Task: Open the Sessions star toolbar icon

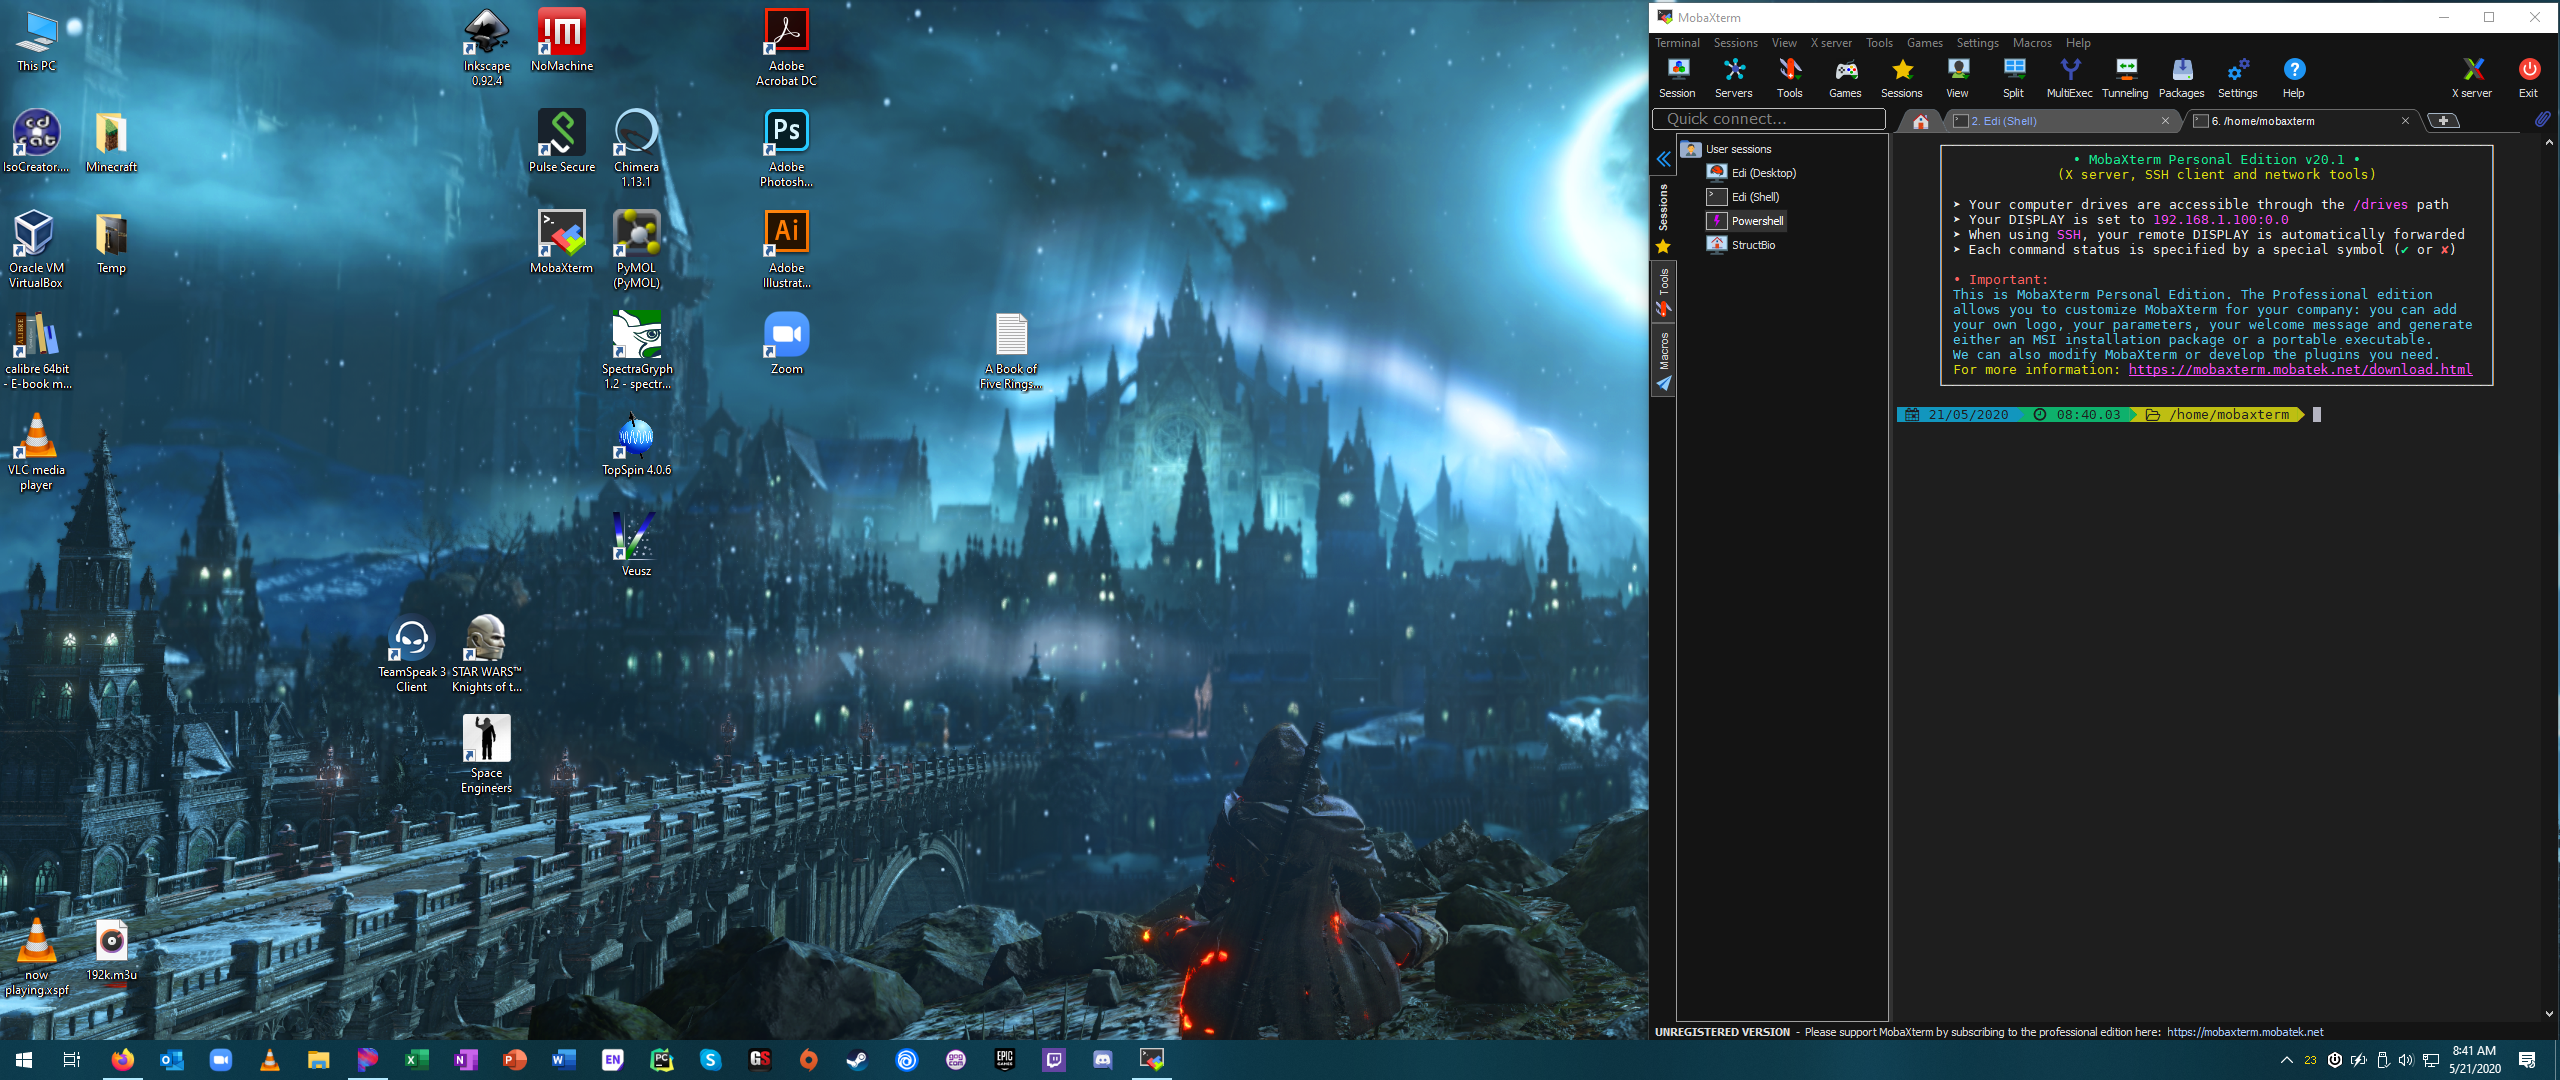Action: [x=1901, y=78]
